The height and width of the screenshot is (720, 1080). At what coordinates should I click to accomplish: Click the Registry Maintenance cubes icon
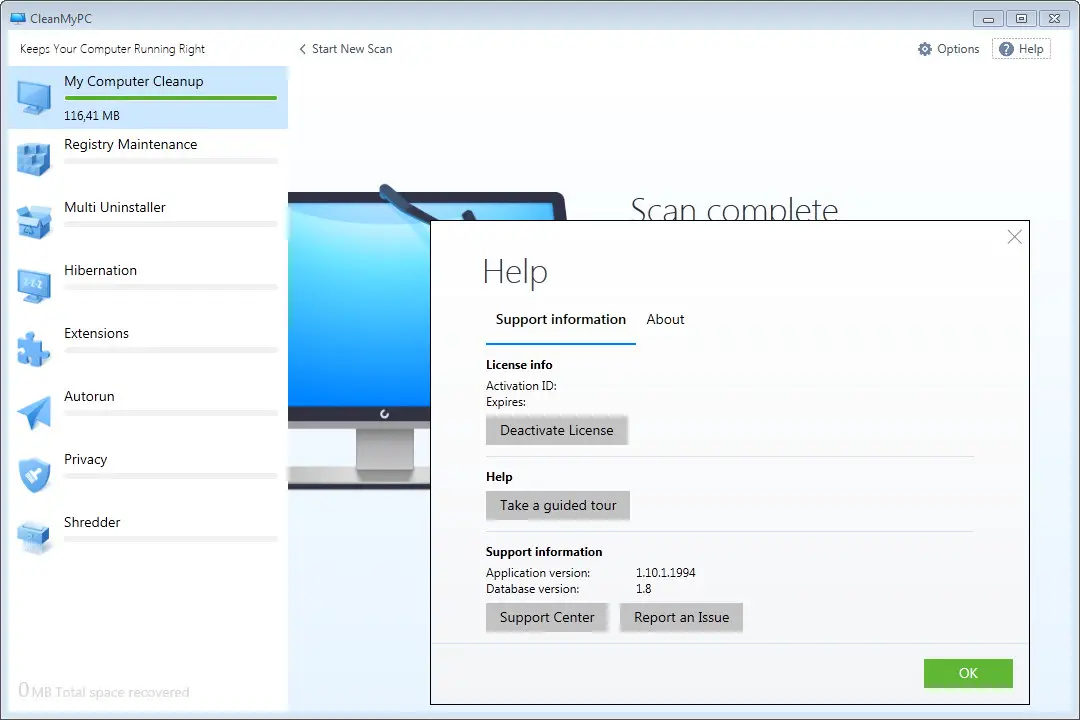(34, 160)
